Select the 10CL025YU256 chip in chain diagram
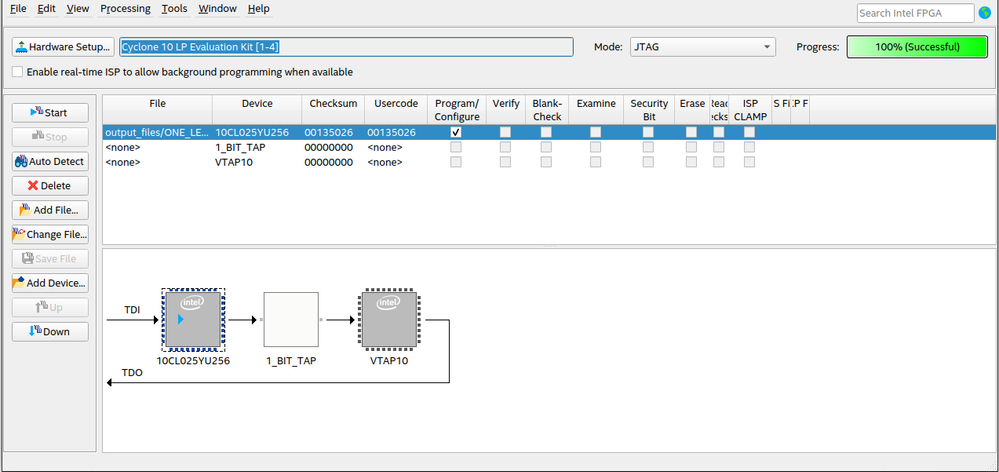Screen dimensions: 999x472 [193, 320]
